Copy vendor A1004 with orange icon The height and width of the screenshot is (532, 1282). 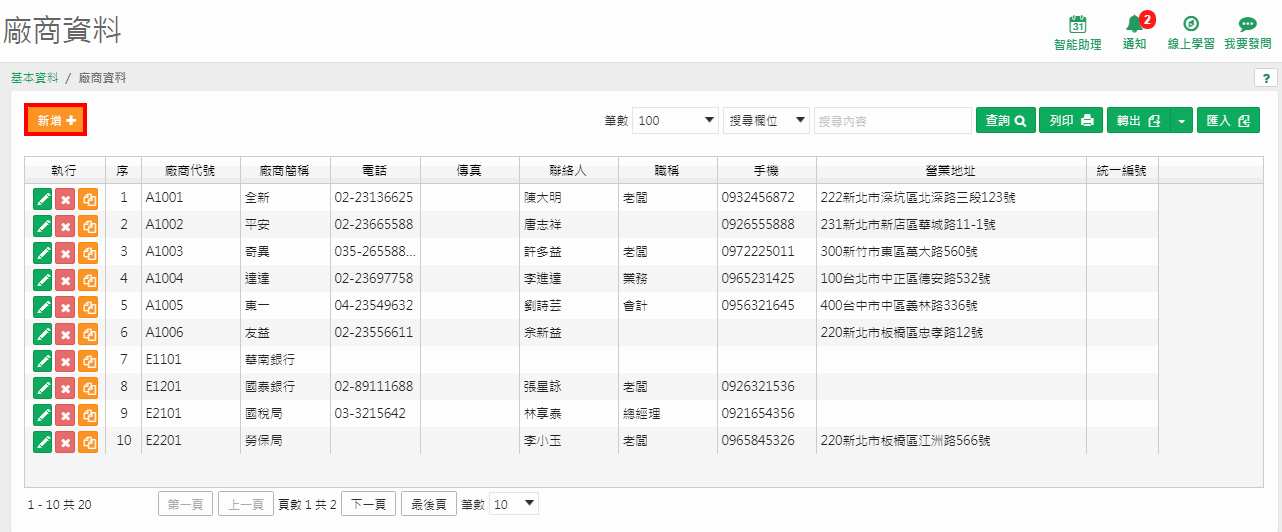88,279
